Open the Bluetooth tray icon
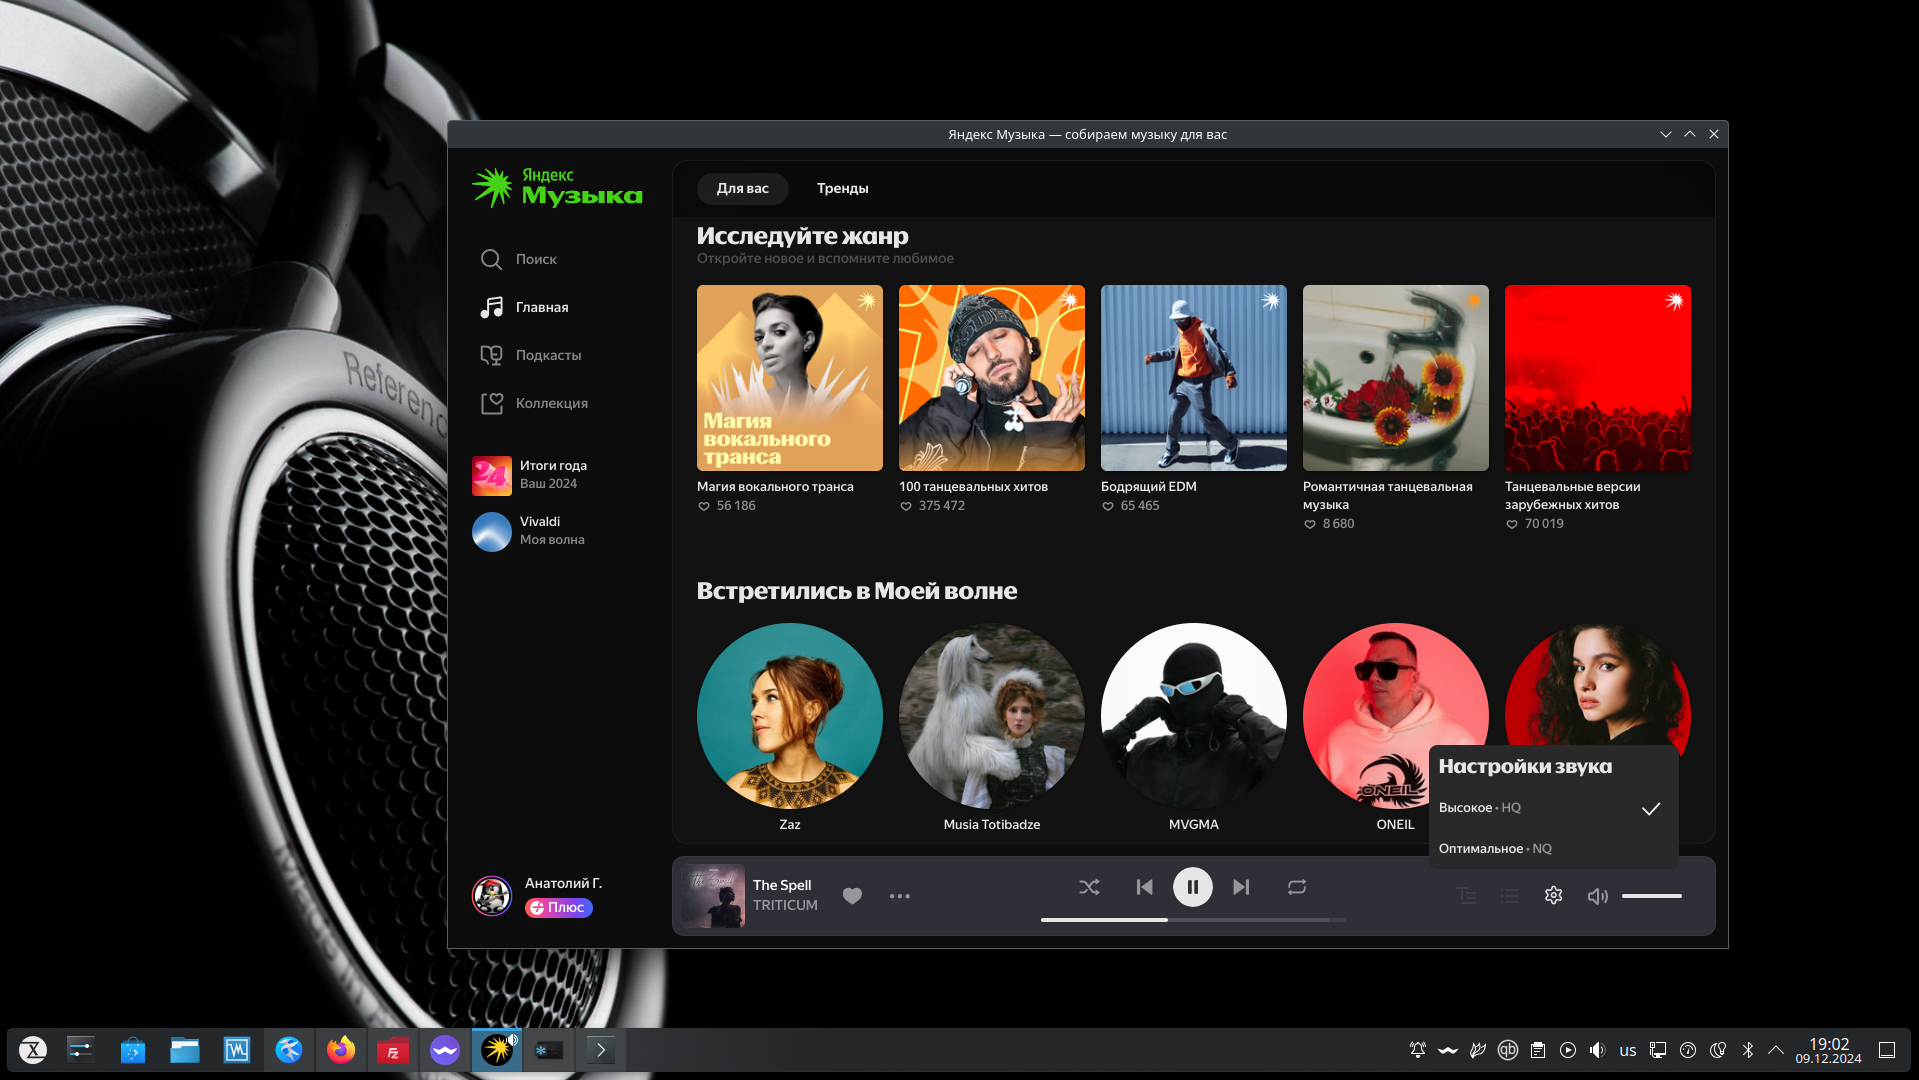 (x=1747, y=1050)
